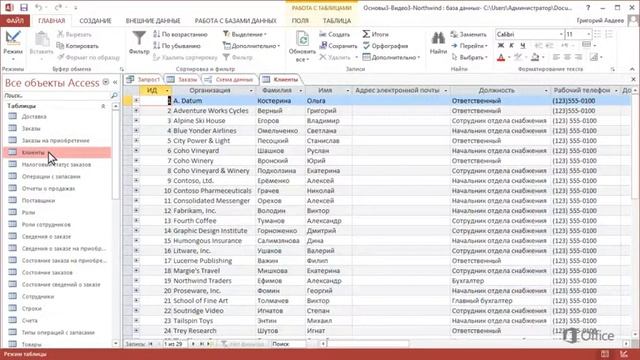Image resolution: width=640 pixels, height=360 pixels.
Task: Toggle underline Ч formatting
Action: coord(523,46)
